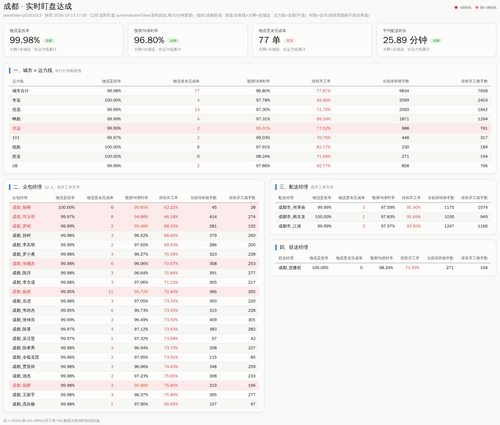500x425 pixels.
Task: Click the 414 cell in 众包经理 table
Action: click(213, 217)
